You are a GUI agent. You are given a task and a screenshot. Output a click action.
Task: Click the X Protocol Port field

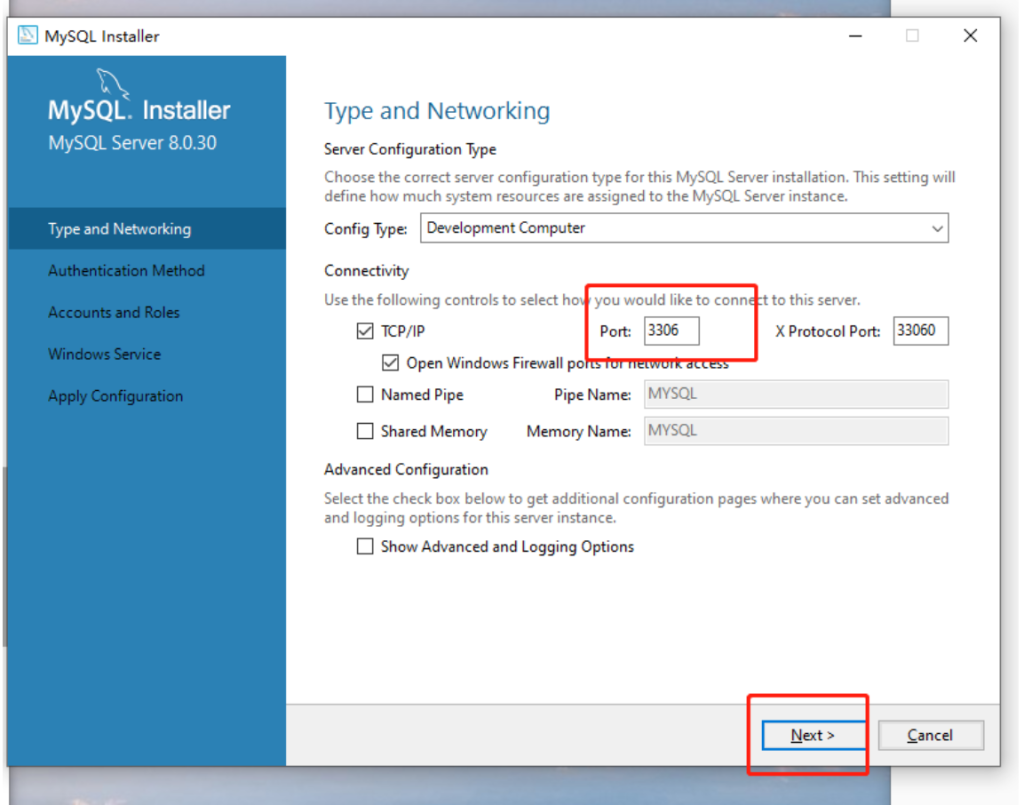921,330
